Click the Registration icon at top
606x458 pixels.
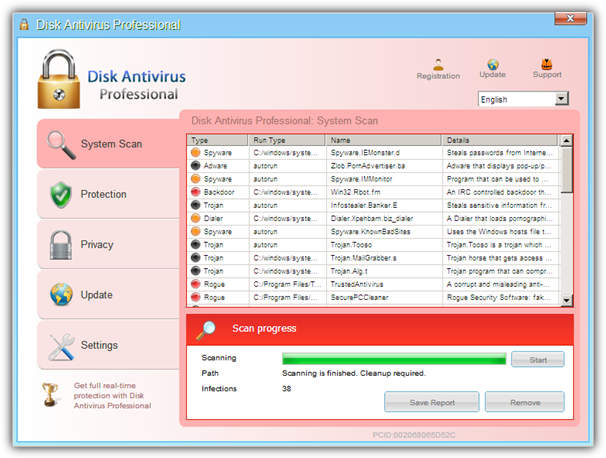[x=438, y=64]
